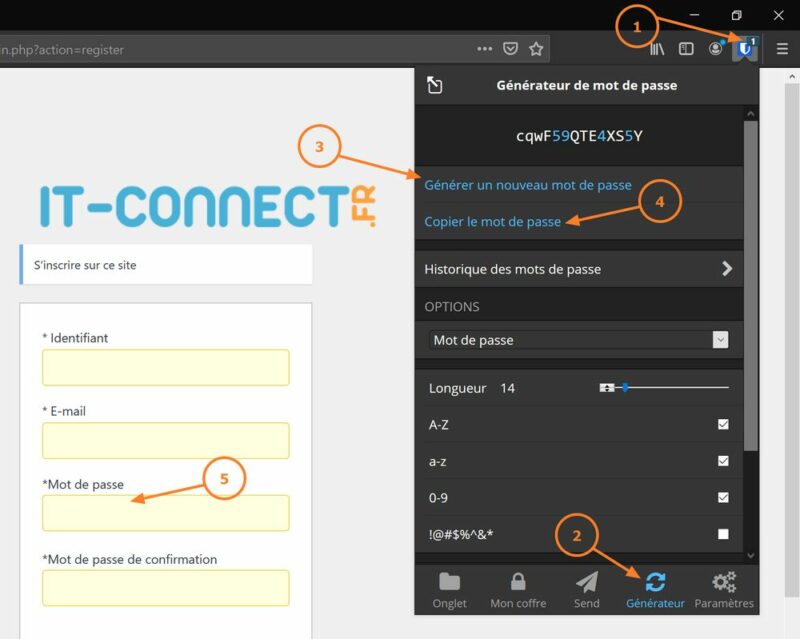800x639 pixels.
Task: Open the Firefox account icon
Action: 716,48
